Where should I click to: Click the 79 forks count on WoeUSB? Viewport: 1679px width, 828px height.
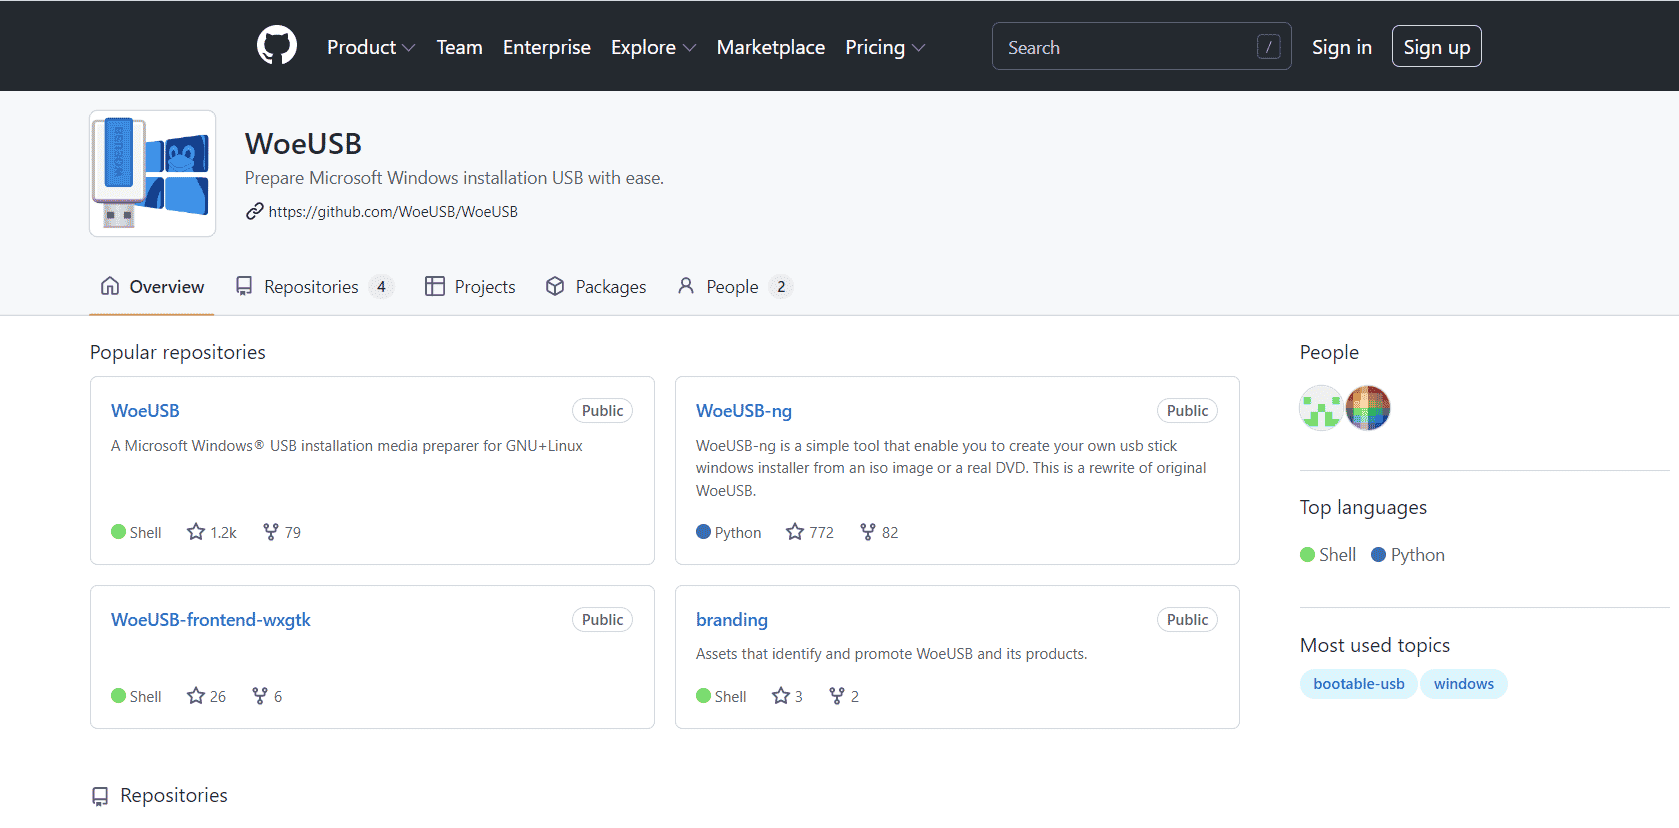point(293,533)
